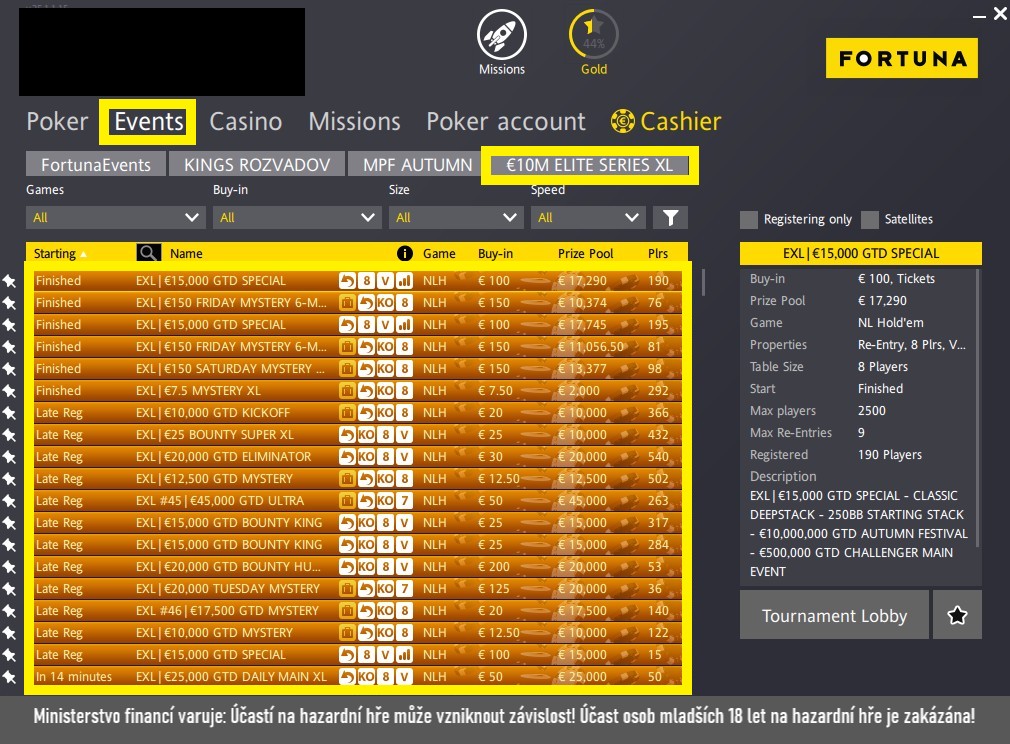
Task: Open the Missions main tab
Action: click(354, 121)
